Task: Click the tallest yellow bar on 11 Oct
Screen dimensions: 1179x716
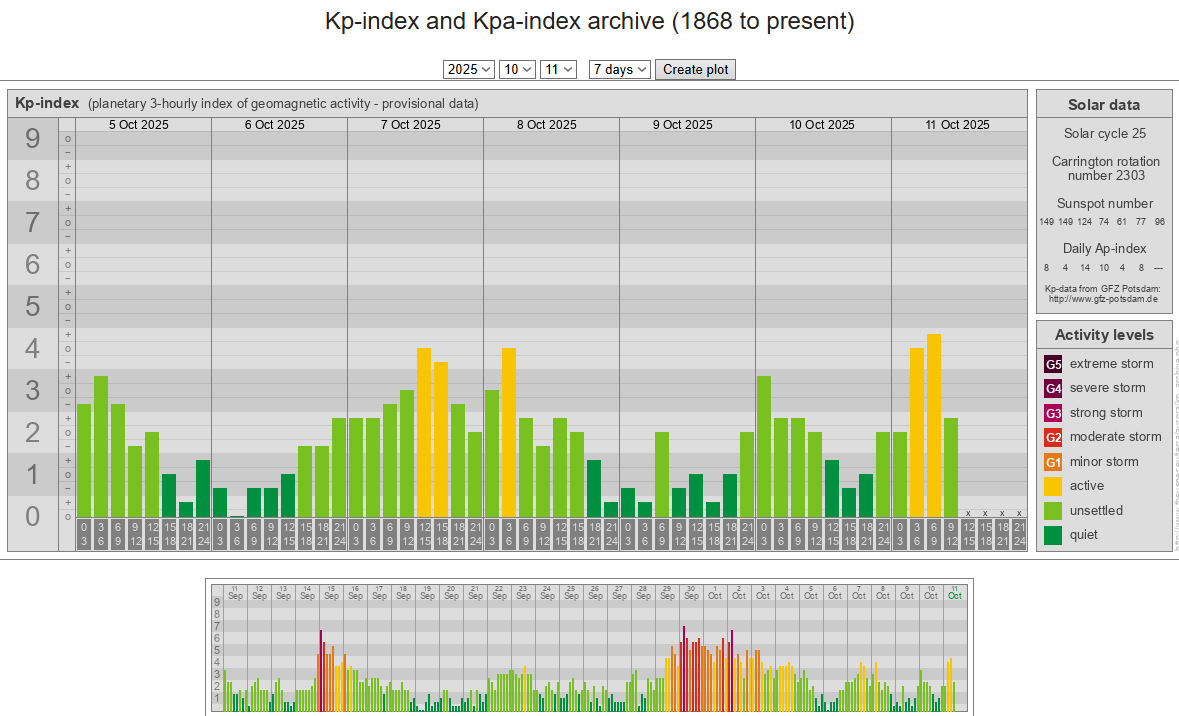Action: (934, 425)
